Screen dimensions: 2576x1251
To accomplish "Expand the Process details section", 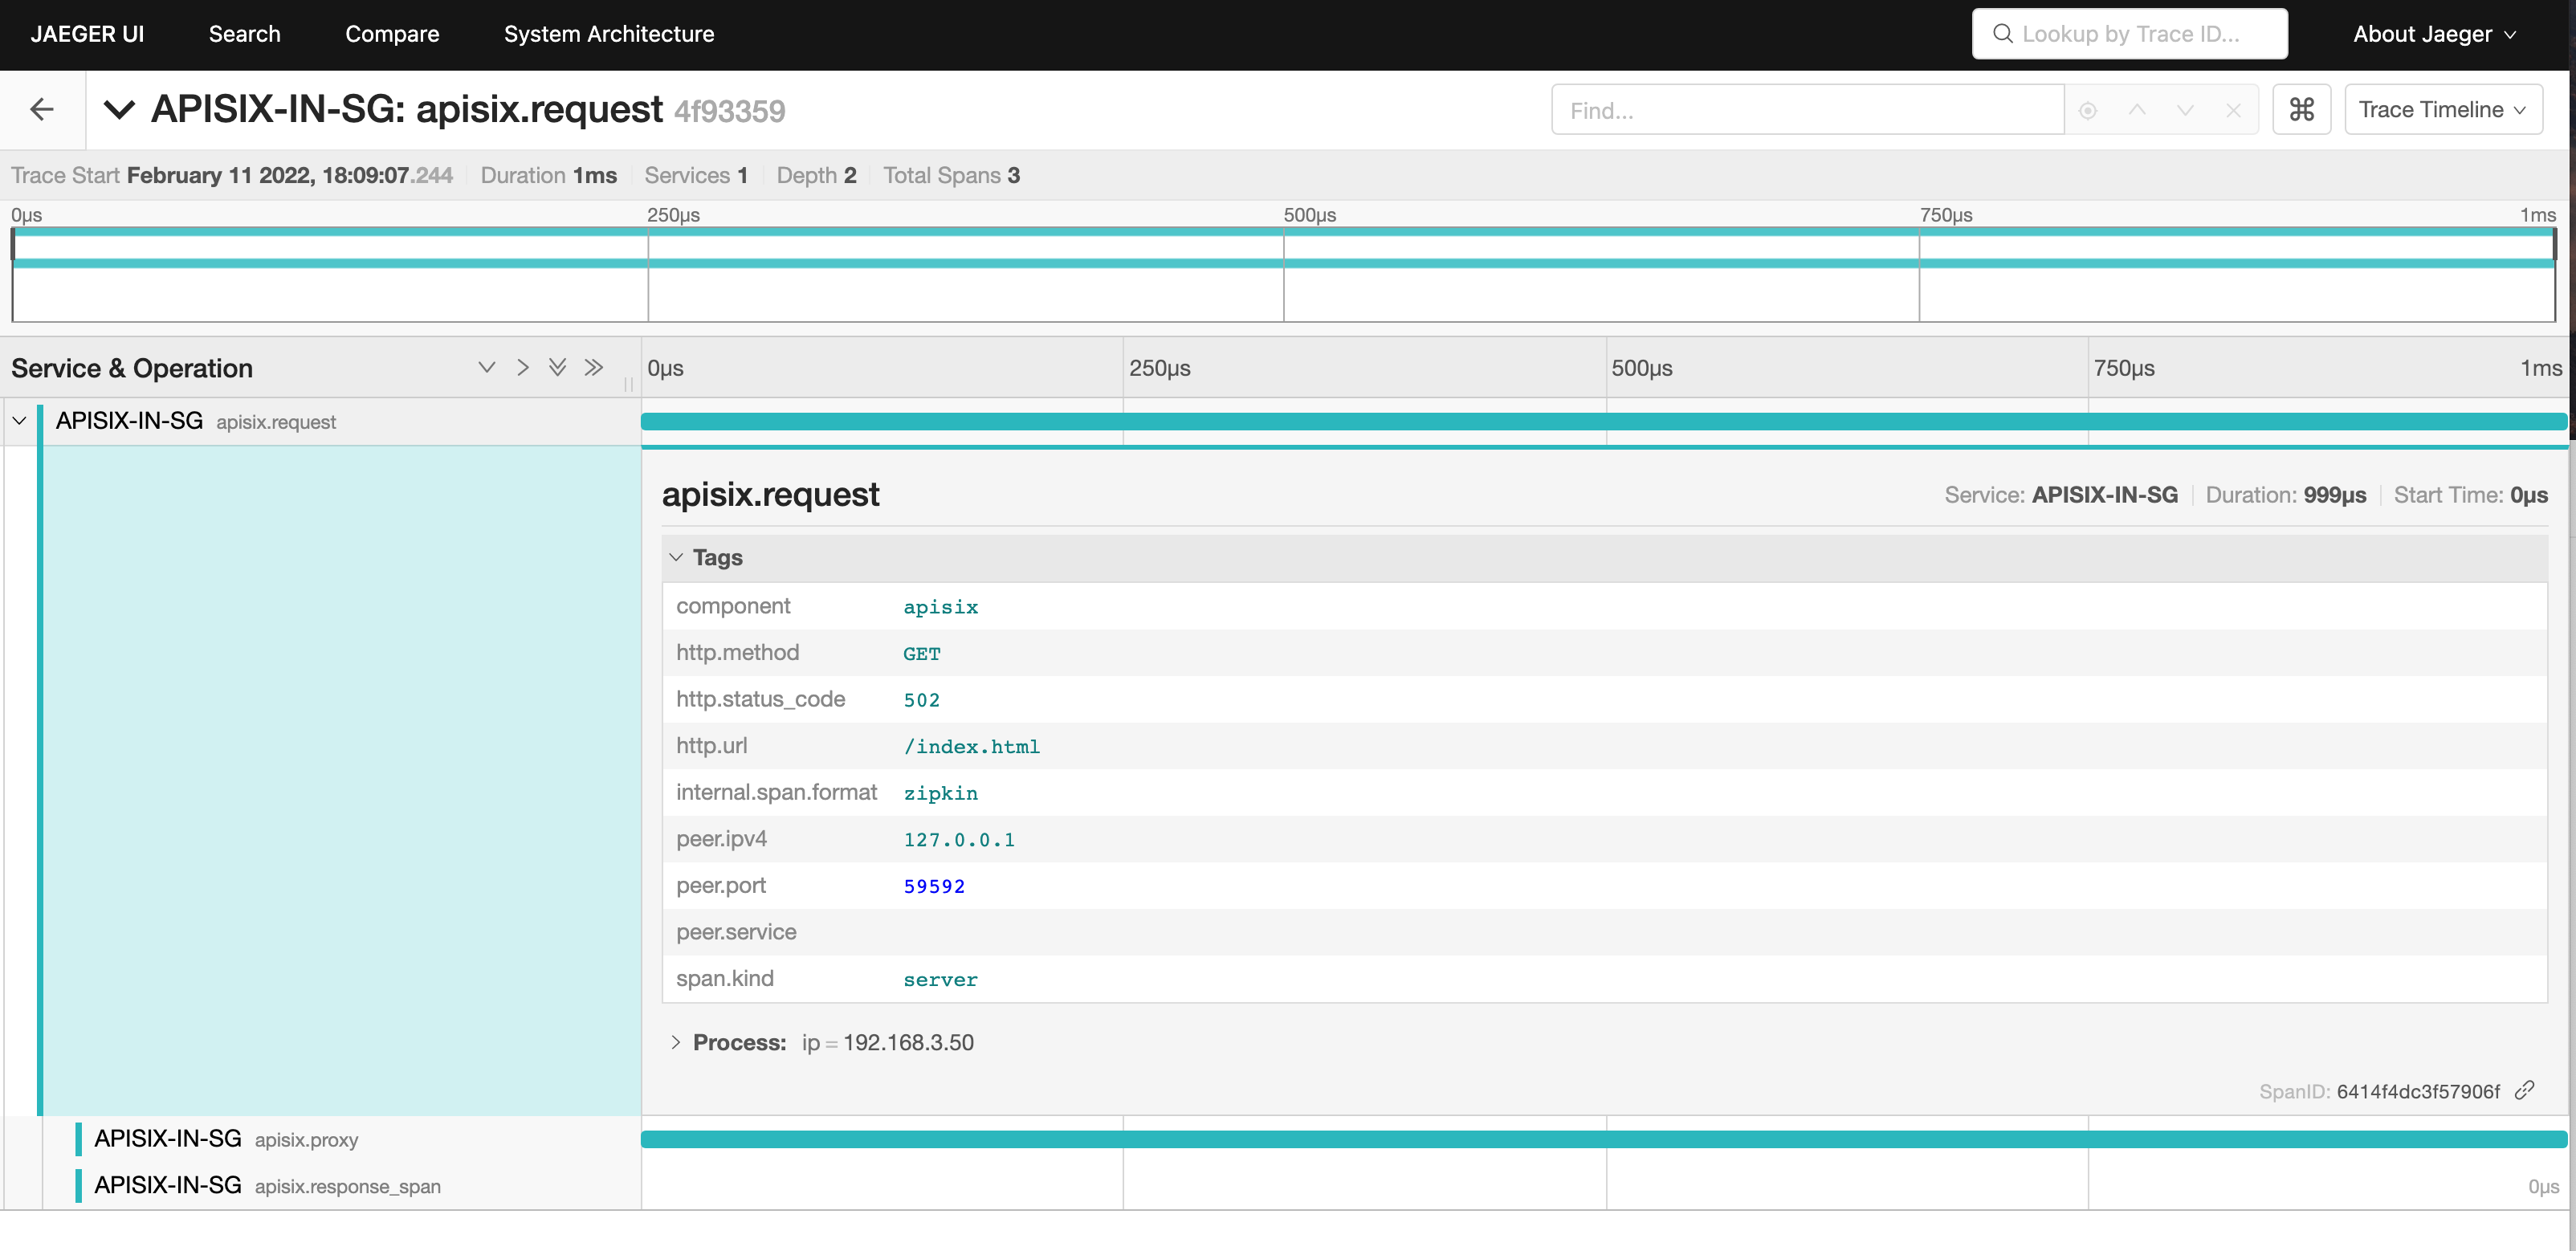I will (x=675, y=1041).
